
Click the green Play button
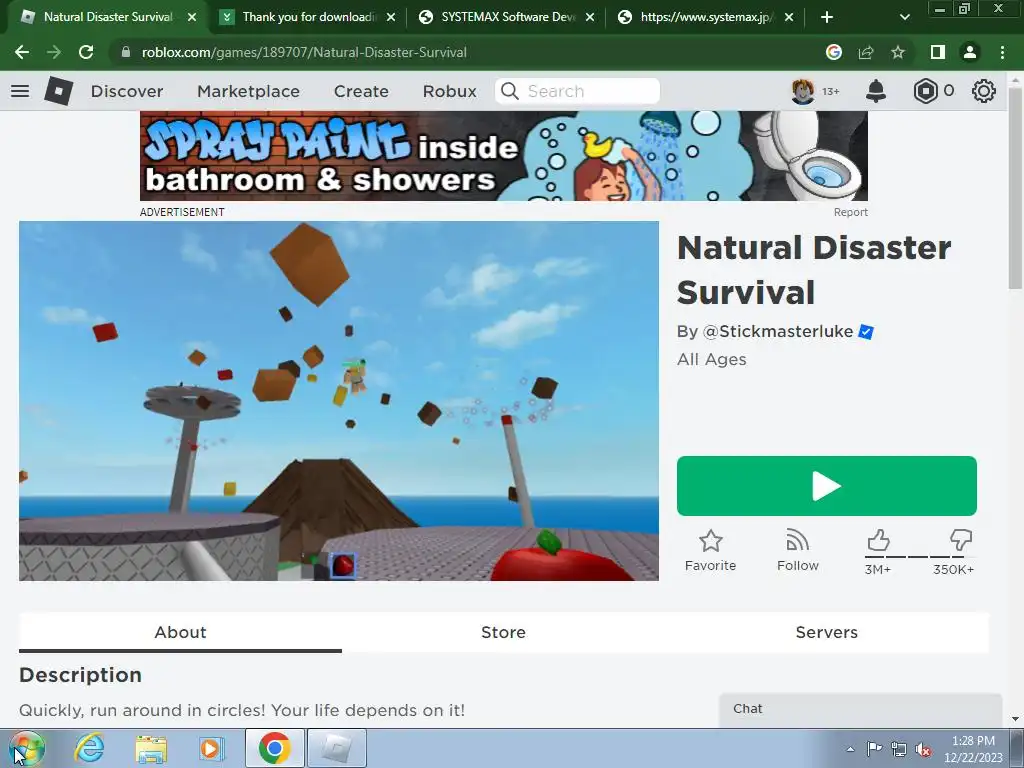[x=827, y=486]
